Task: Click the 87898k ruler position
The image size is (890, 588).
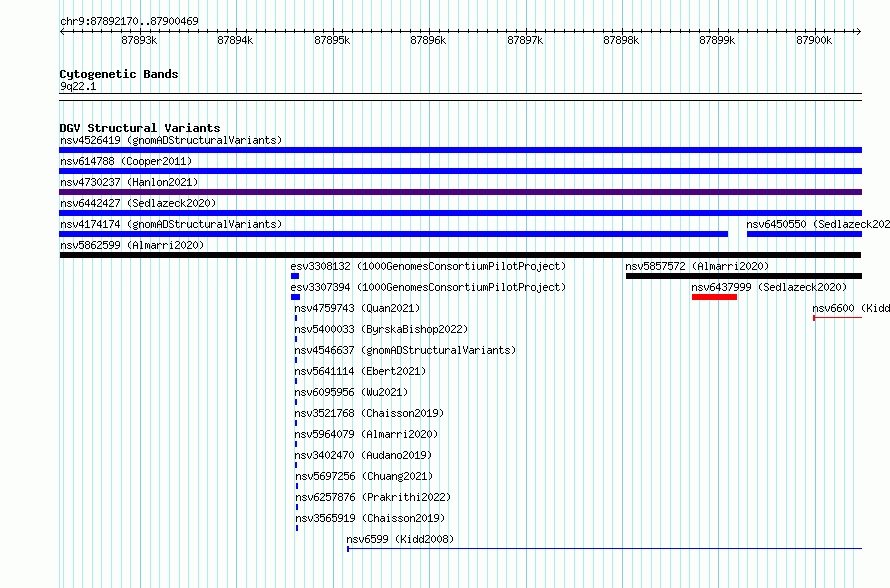Action: (x=621, y=40)
